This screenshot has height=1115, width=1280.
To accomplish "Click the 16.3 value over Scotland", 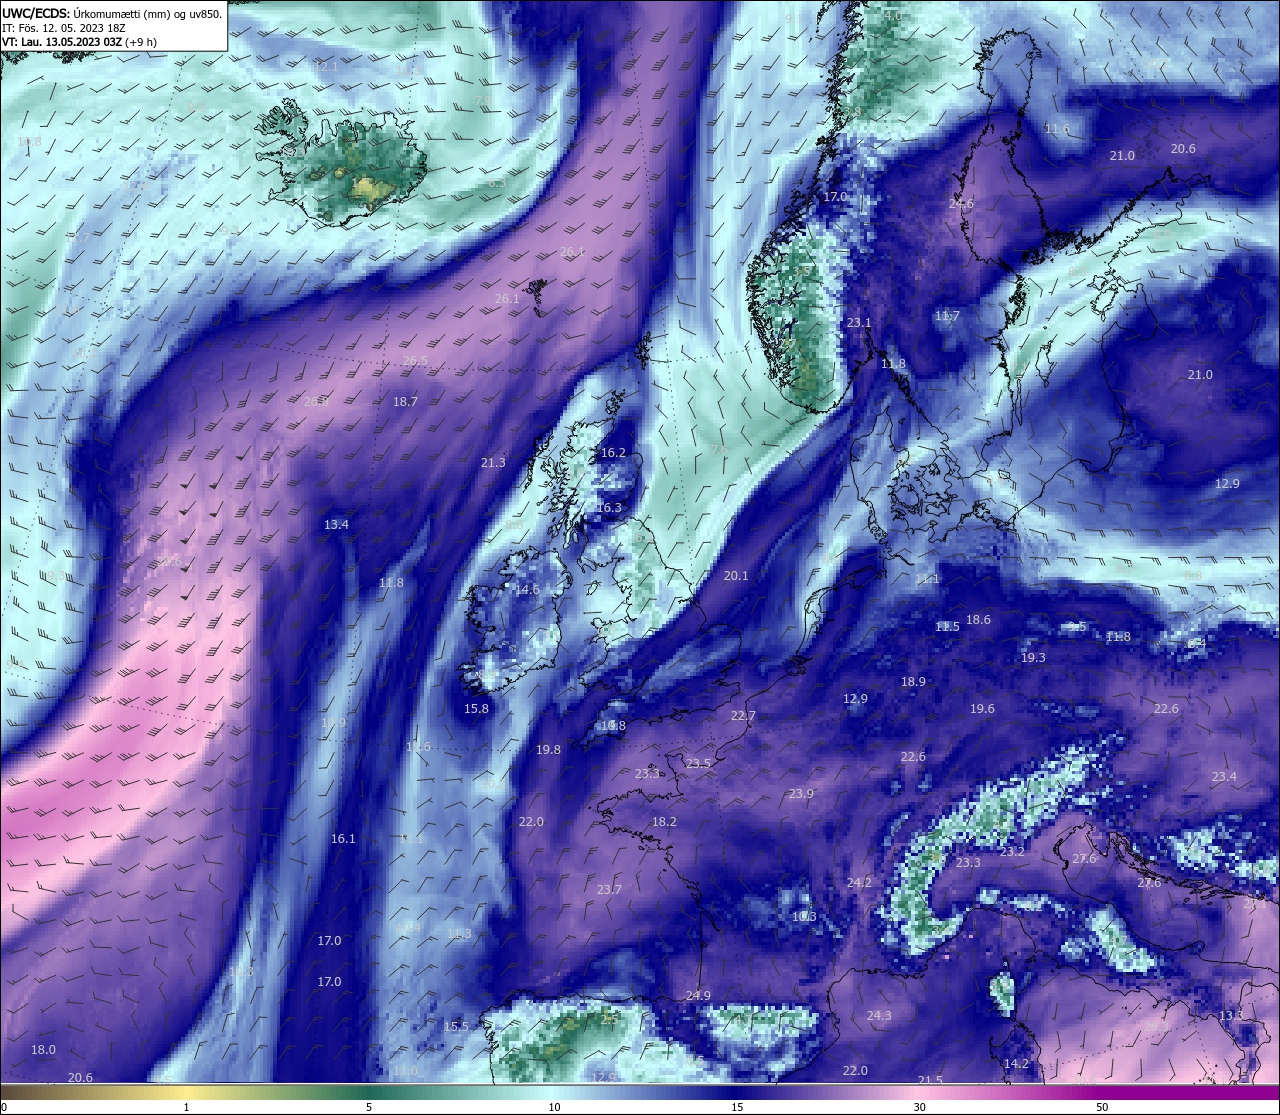I will 609,508.
